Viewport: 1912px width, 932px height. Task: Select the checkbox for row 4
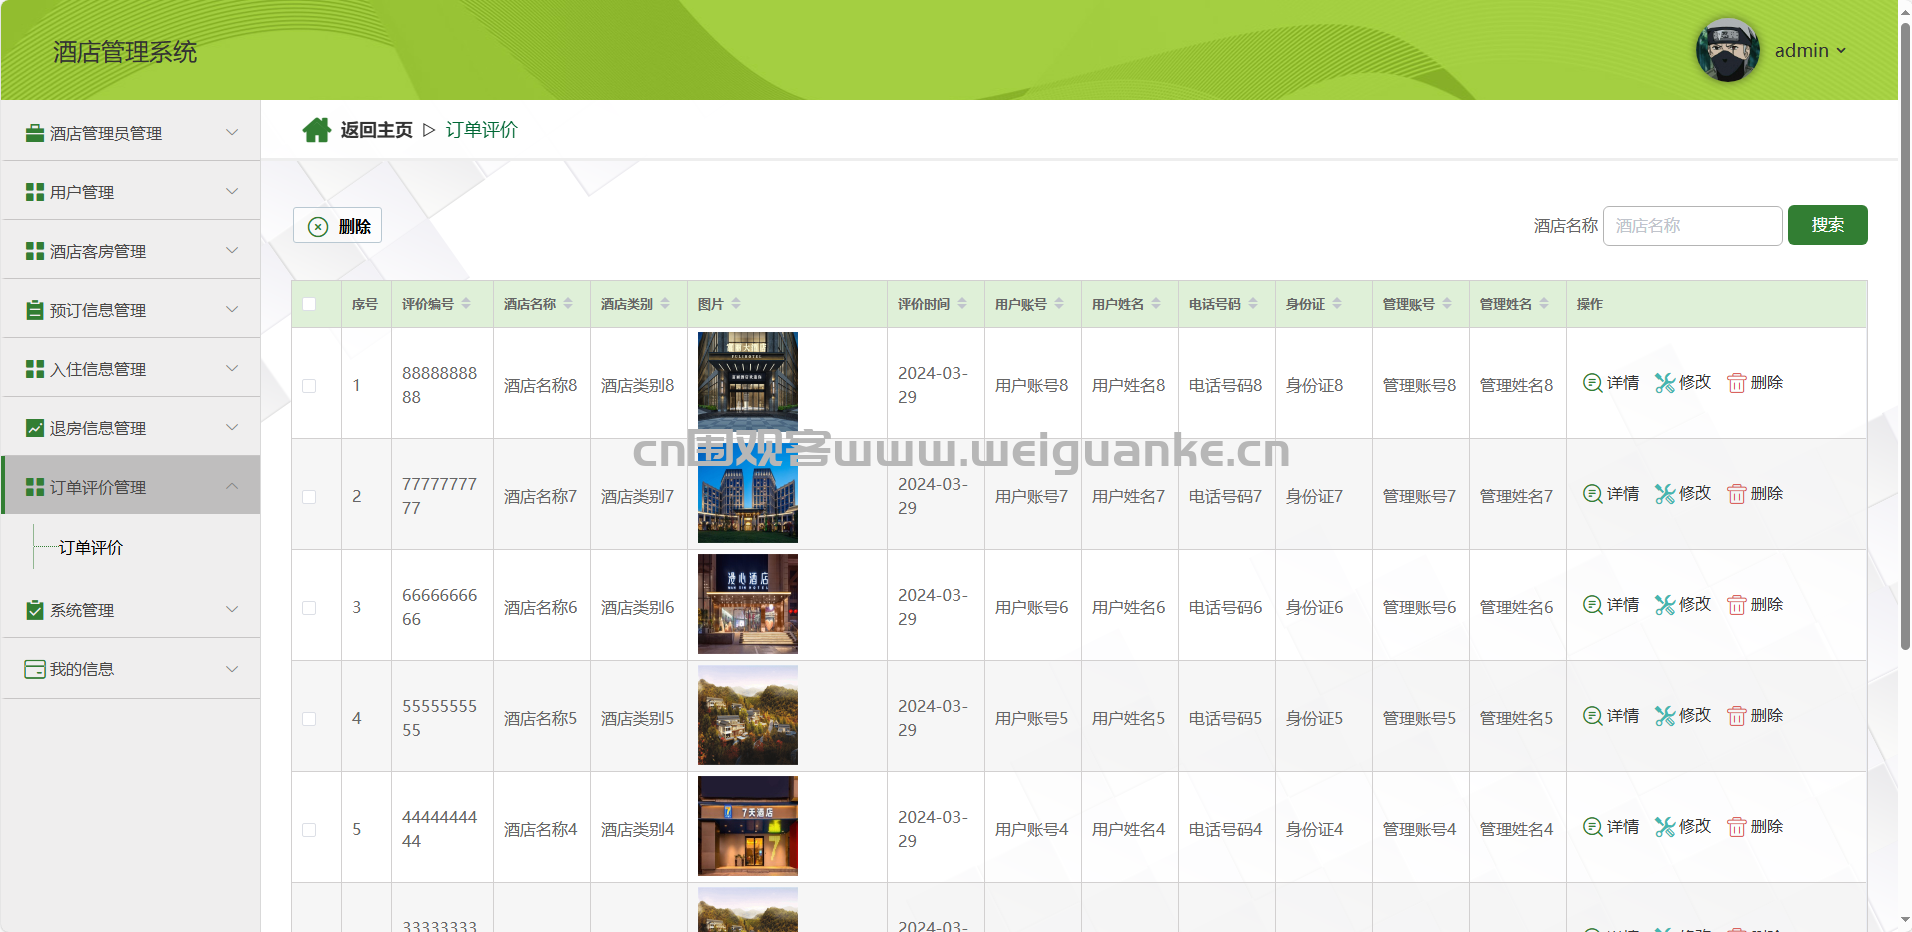309,719
